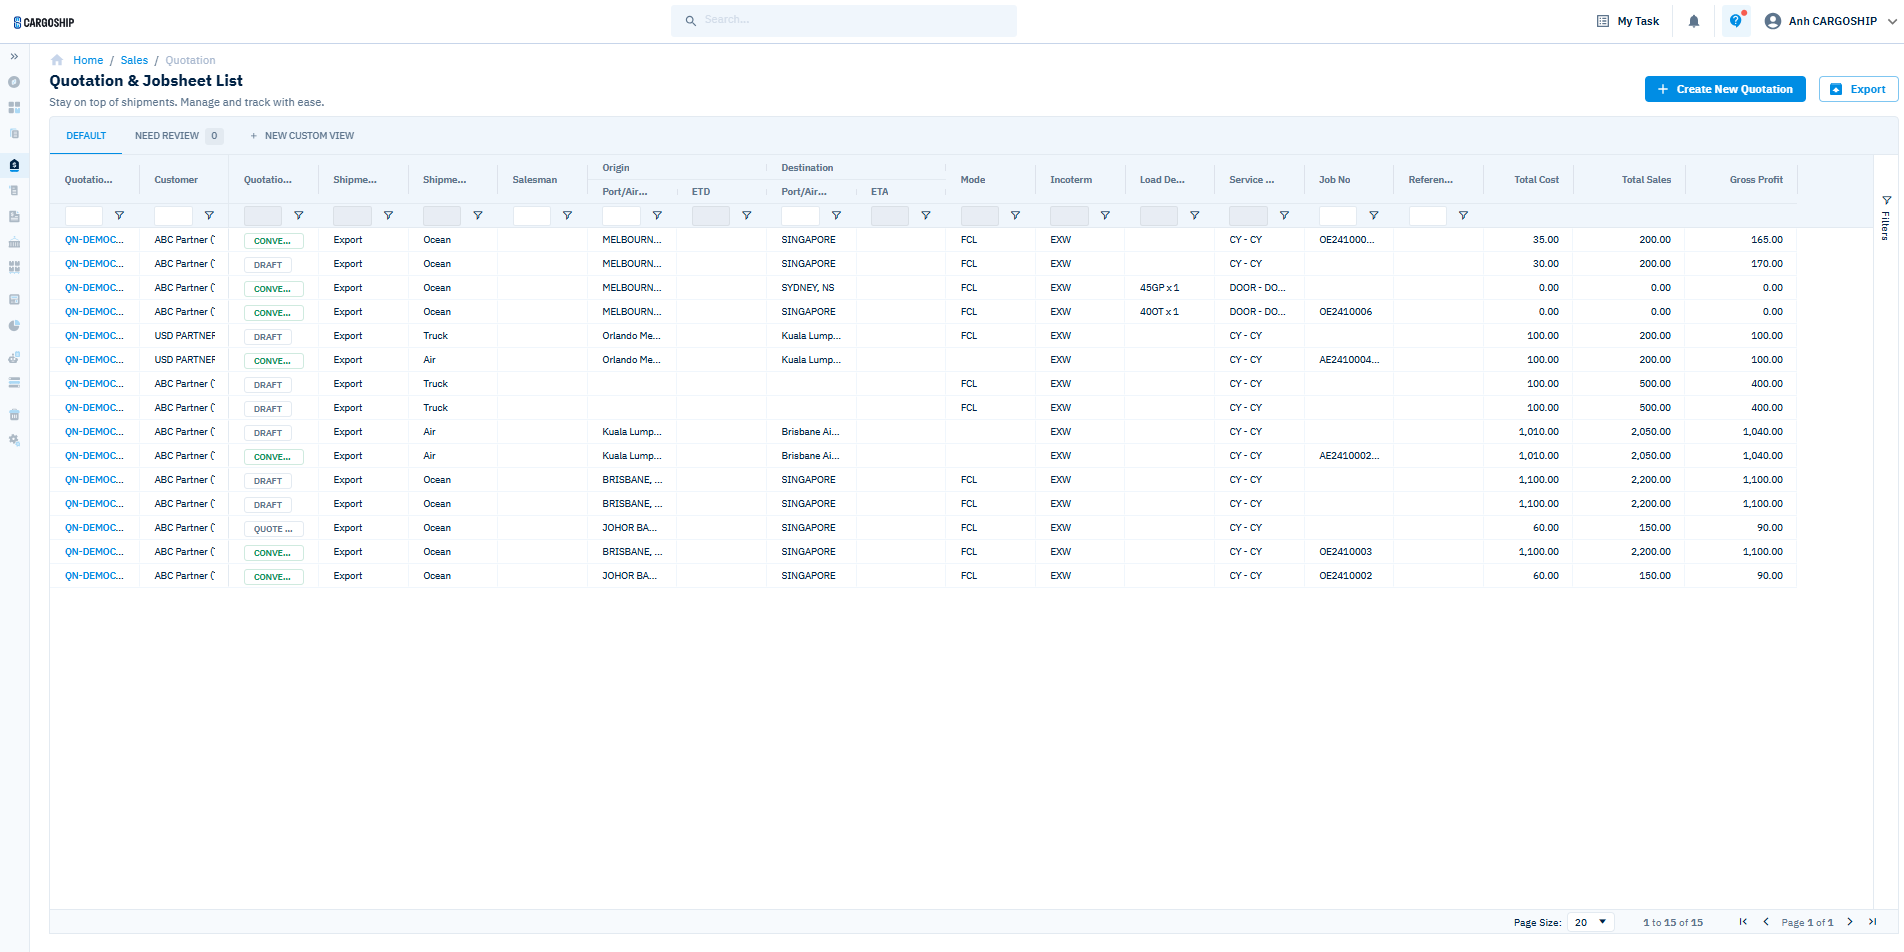Open the Page Size dropdown

[x=1590, y=922]
